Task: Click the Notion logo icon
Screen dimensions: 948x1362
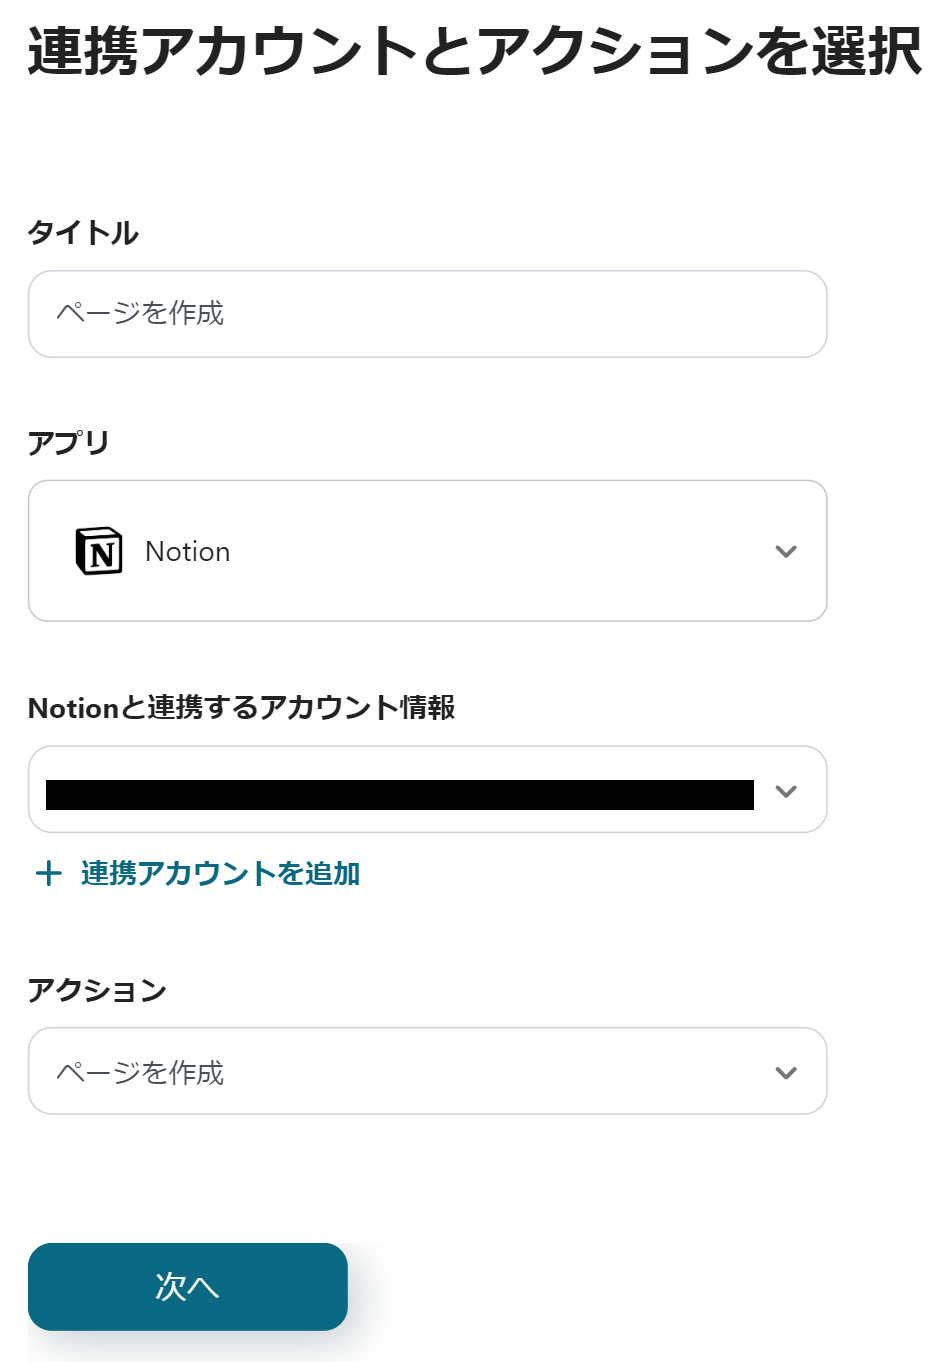Action: pos(99,551)
